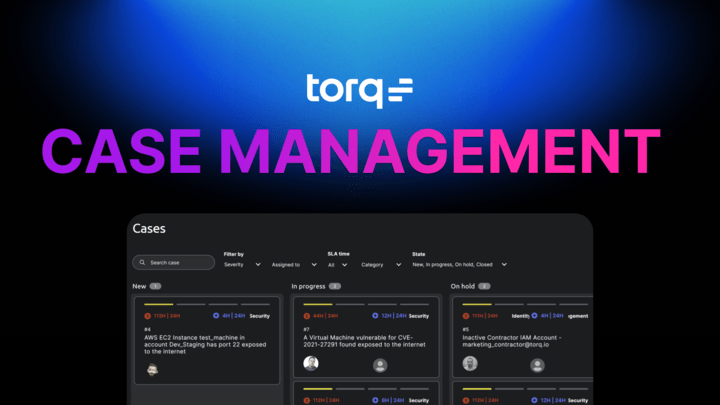Click the red SLA alert icon on case #4
Image resolution: width=720 pixels, height=405 pixels.
(x=147, y=316)
